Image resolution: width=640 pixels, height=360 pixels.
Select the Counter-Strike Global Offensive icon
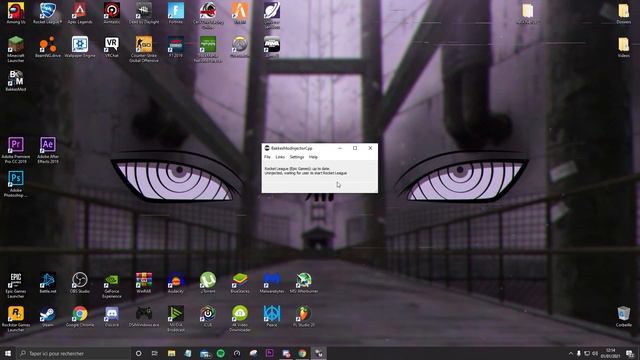pos(144,49)
